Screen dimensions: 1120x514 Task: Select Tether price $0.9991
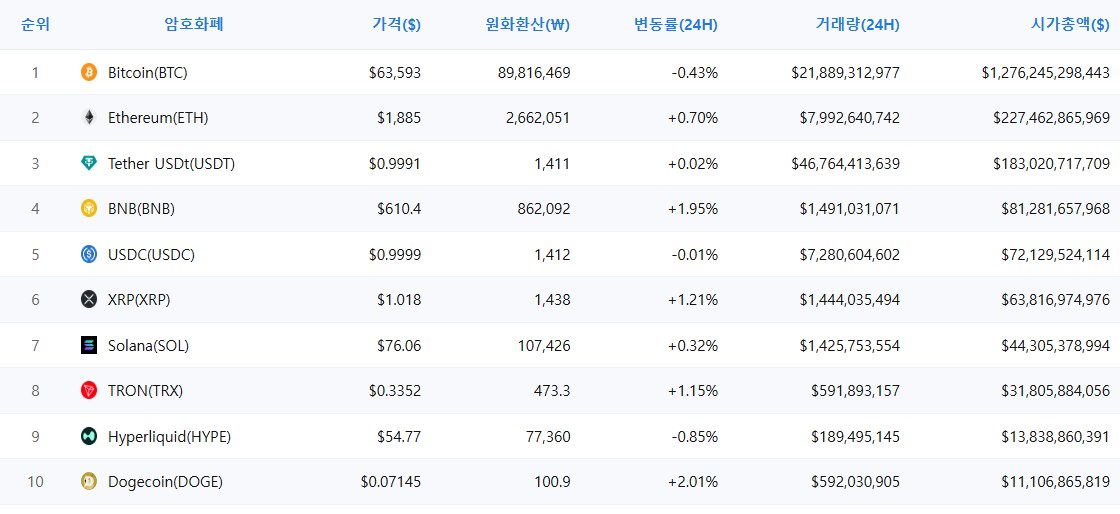point(395,163)
